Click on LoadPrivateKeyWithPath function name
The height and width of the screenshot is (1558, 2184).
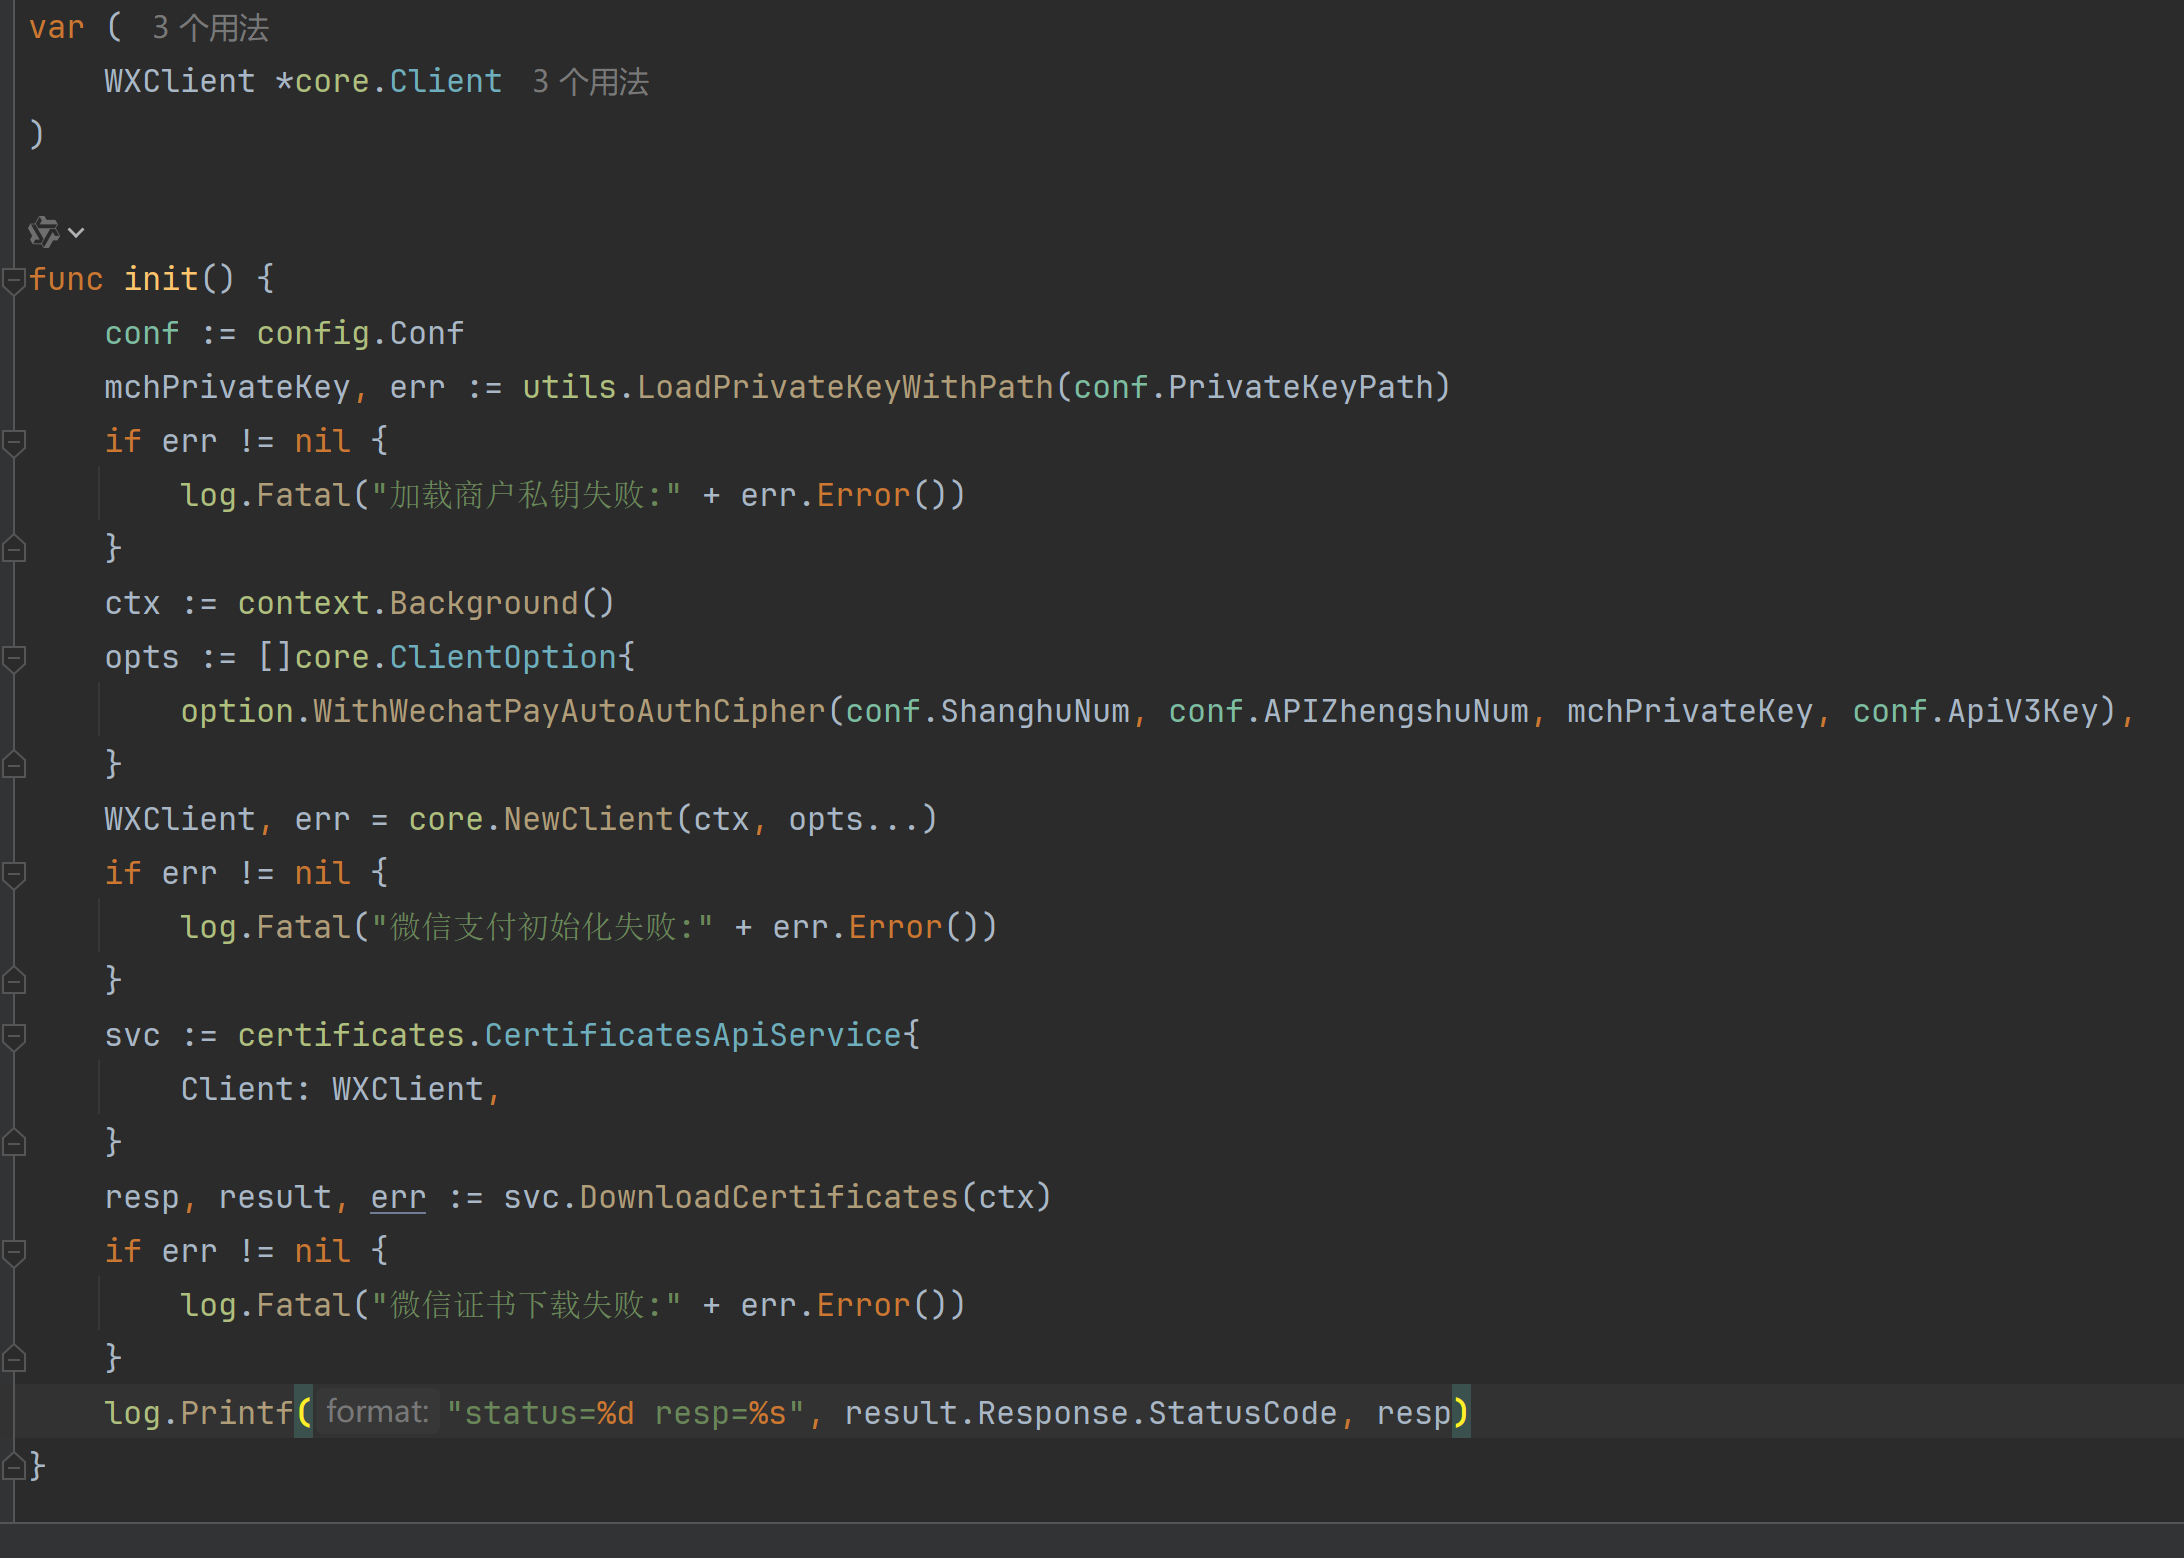click(845, 387)
